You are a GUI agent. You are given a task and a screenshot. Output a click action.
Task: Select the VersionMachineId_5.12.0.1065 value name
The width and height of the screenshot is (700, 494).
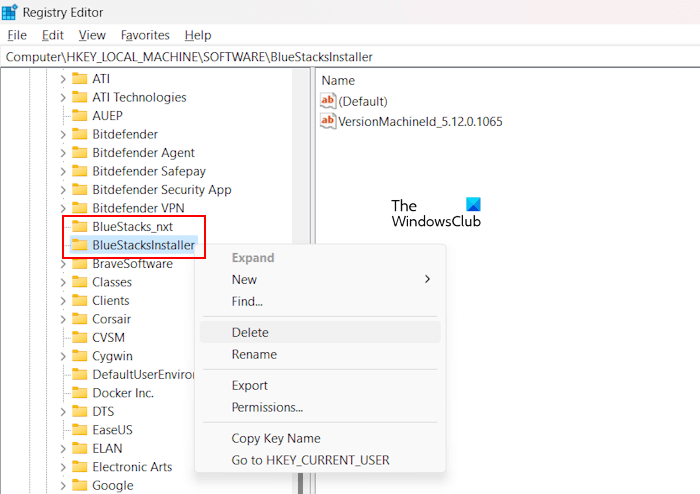pos(420,121)
